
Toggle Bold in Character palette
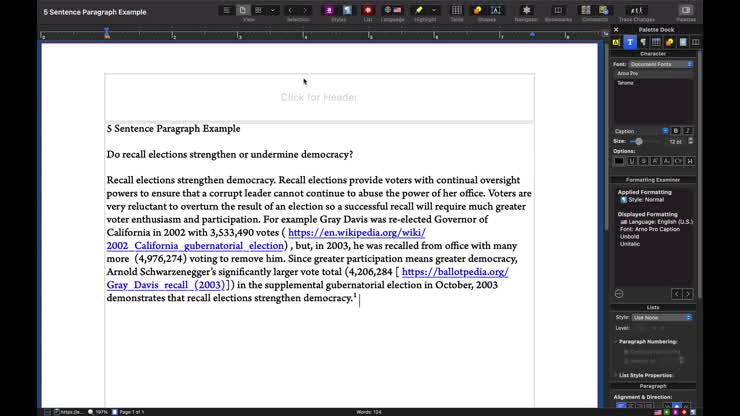pos(676,131)
